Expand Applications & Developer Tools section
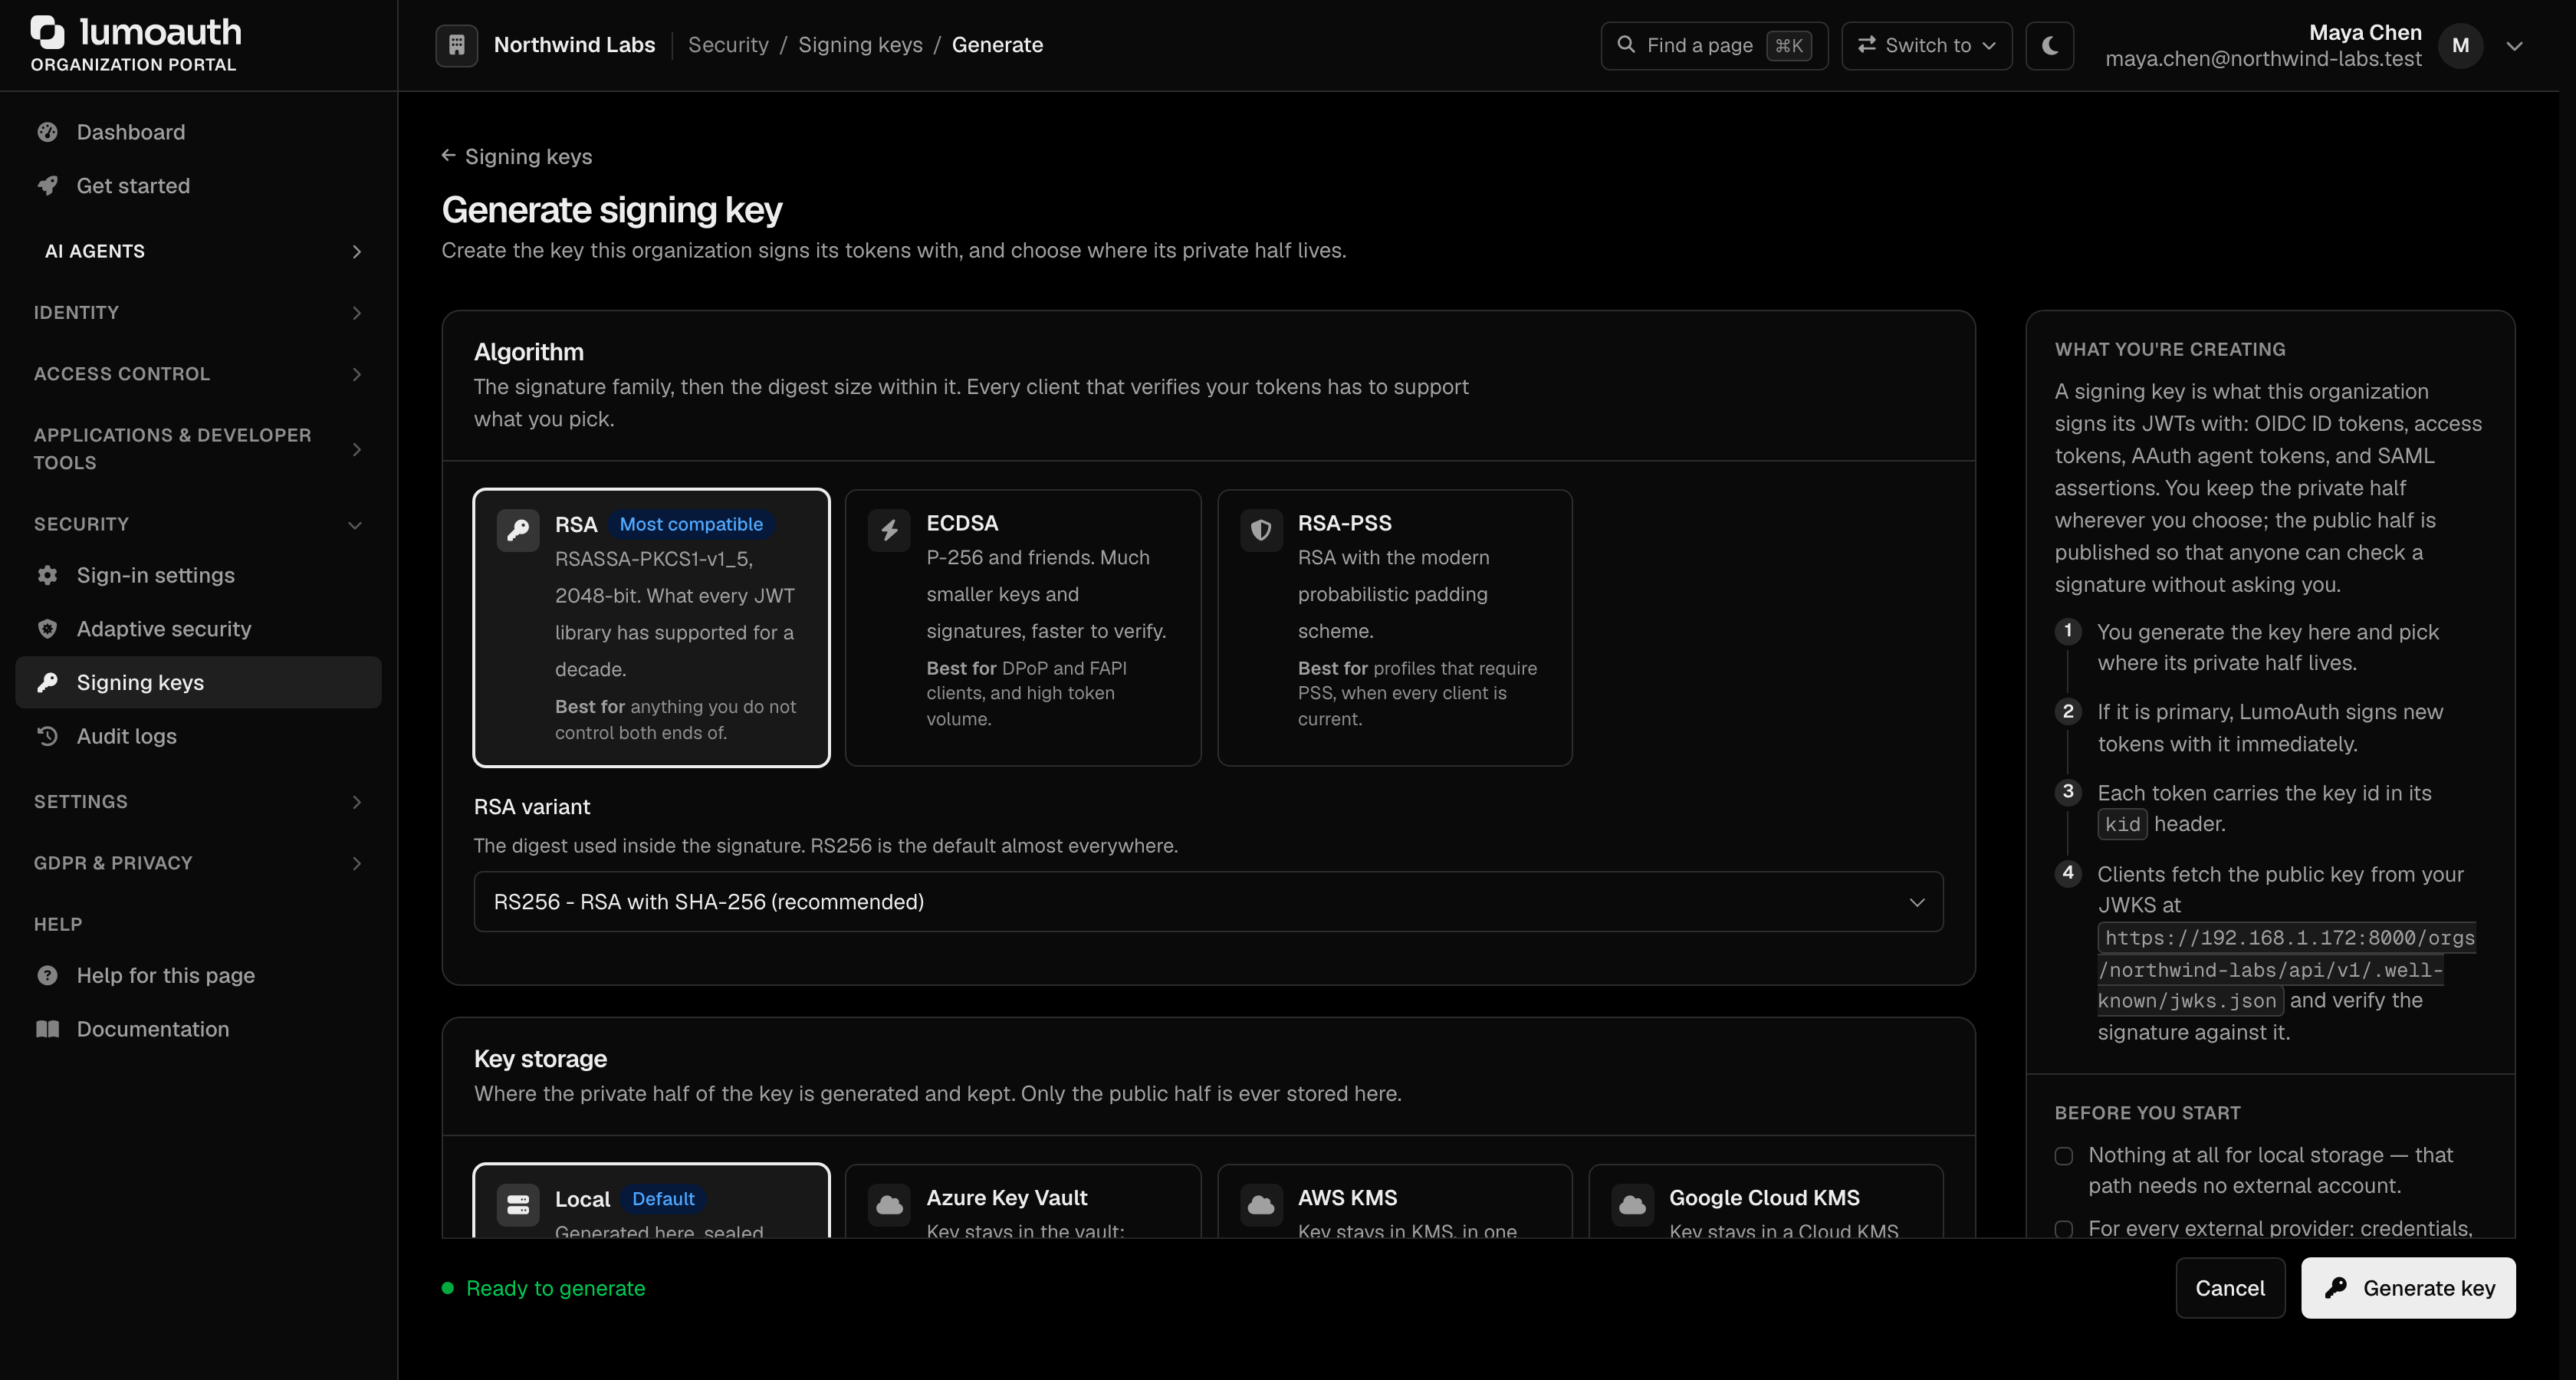This screenshot has width=2576, height=1380. [198, 449]
